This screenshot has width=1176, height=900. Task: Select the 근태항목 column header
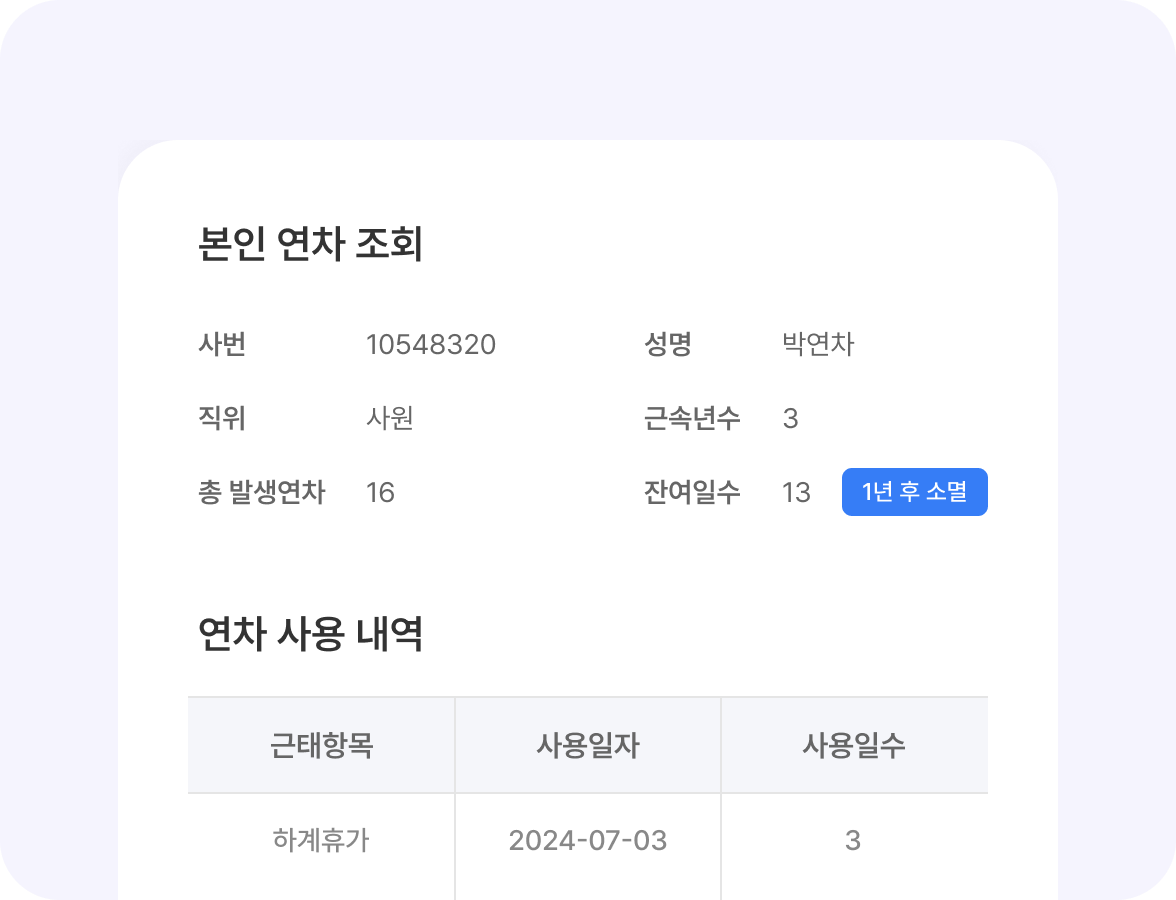click(321, 745)
